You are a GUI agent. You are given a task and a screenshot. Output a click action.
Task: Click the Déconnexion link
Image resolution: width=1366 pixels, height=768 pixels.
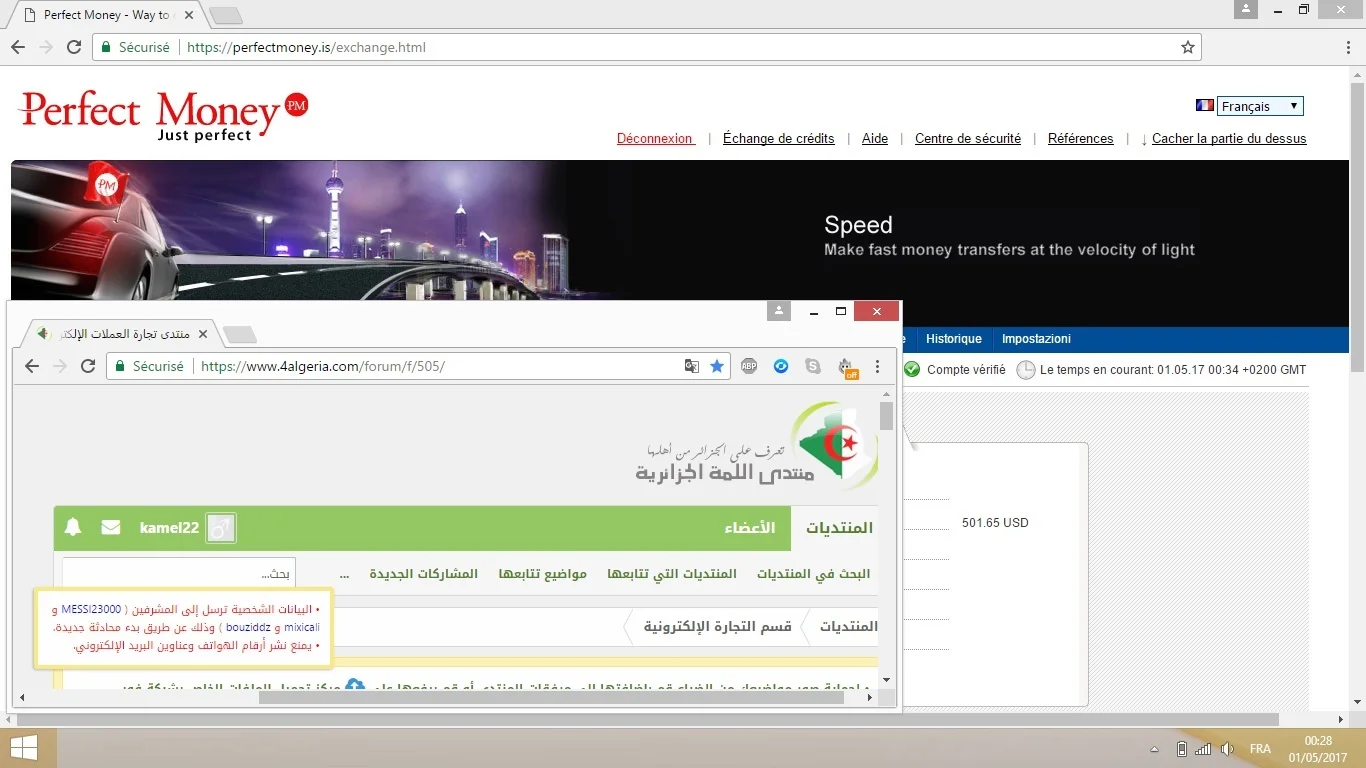pyautogui.click(x=655, y=139)
